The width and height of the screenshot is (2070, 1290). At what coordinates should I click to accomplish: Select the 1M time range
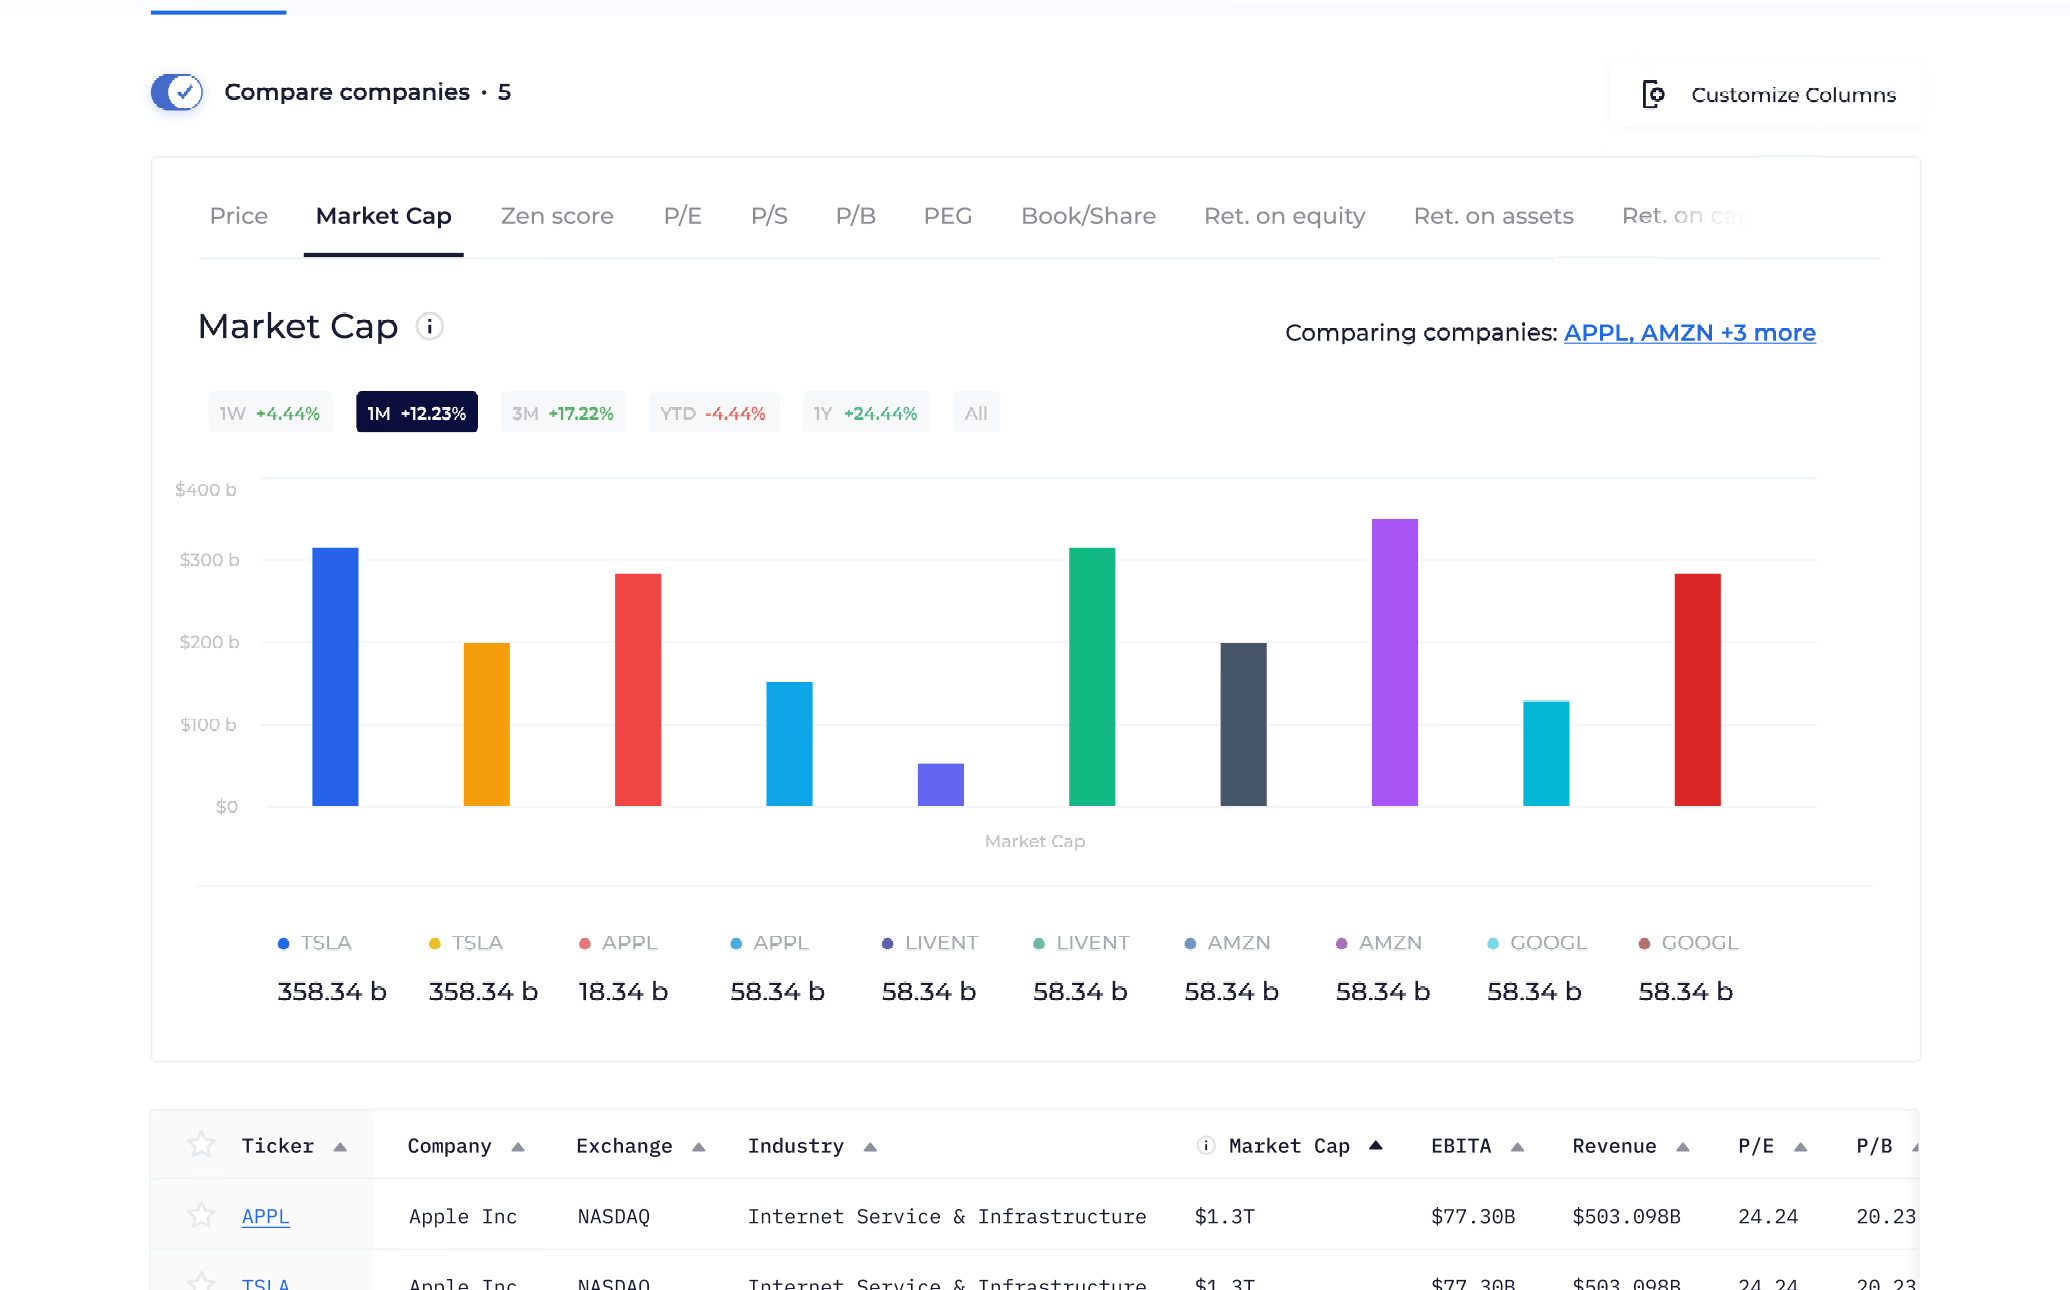[x=417, y=413]
